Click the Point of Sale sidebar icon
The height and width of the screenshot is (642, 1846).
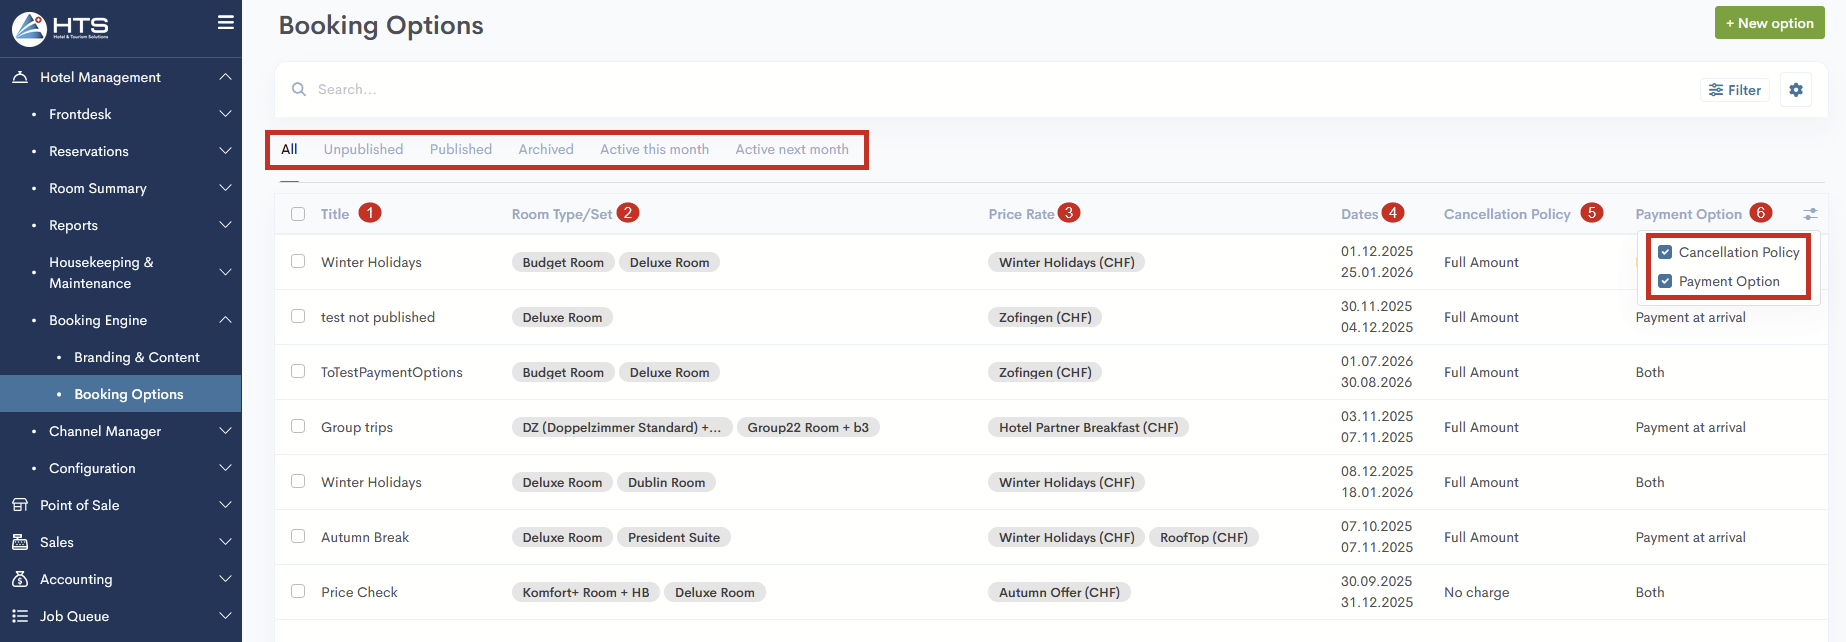[20, 505]
